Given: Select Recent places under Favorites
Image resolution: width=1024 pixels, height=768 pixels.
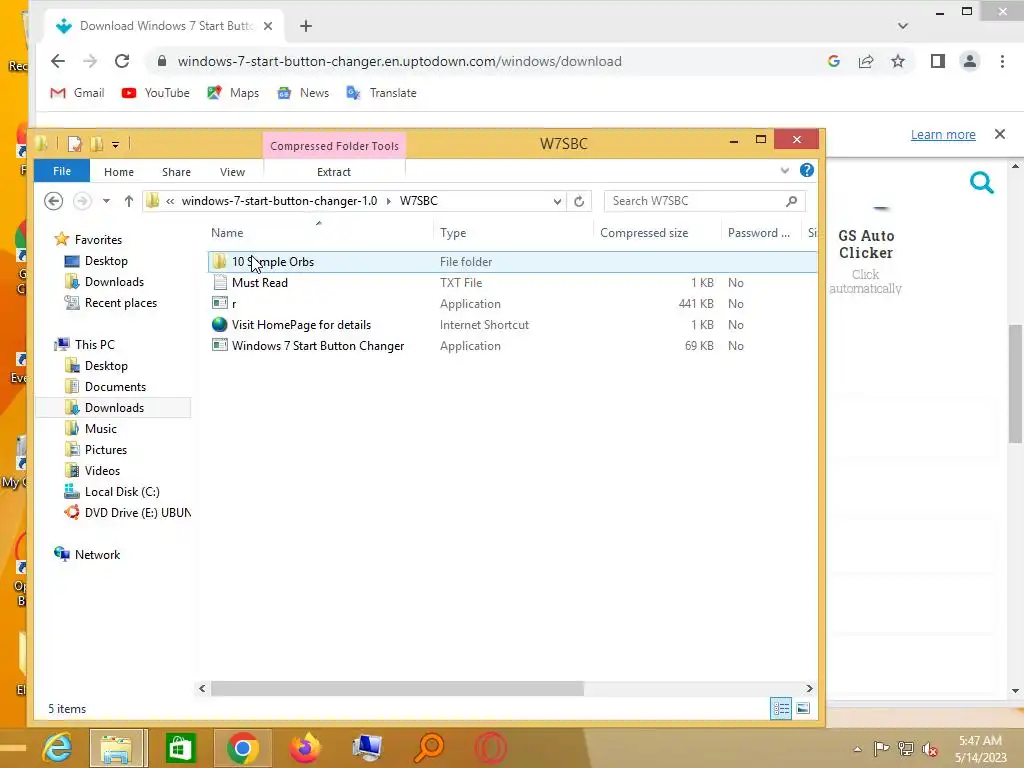Looking at the screenshot, I should point(121,303).
